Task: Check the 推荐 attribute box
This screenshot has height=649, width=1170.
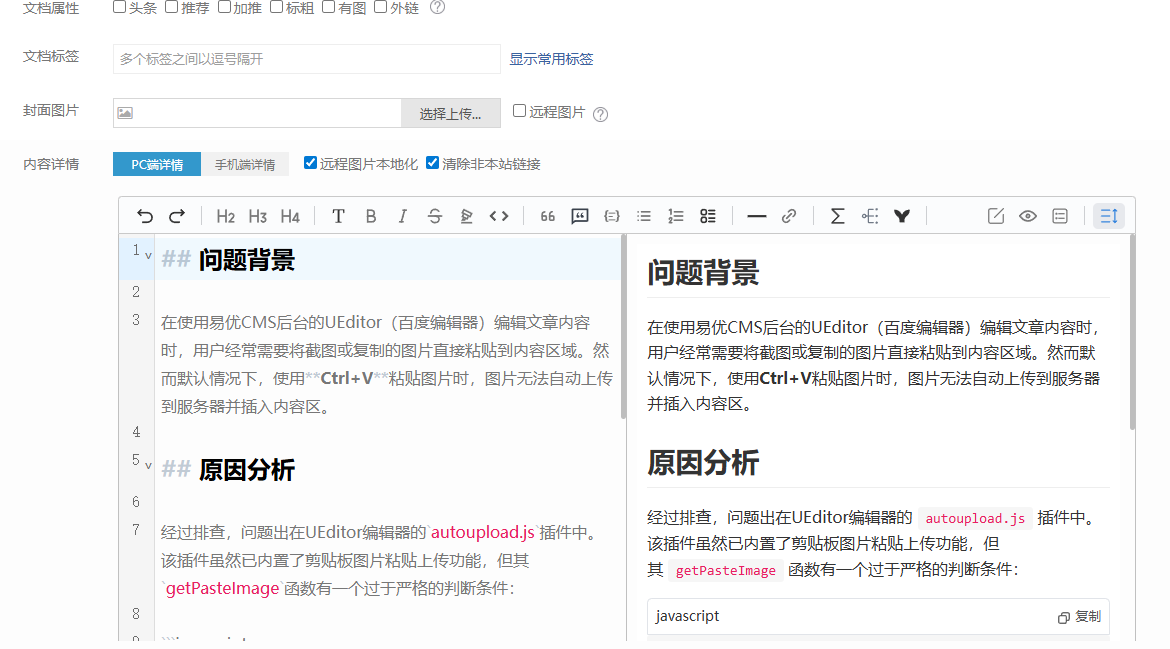Action: tap(172, 7)
